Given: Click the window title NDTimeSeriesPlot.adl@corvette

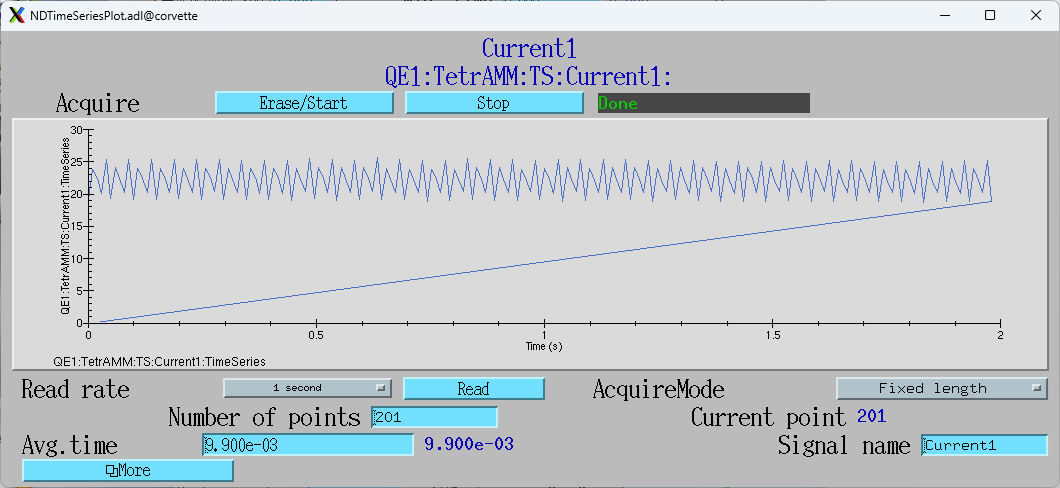Looking at the screenshot, I should coord(114,16).
